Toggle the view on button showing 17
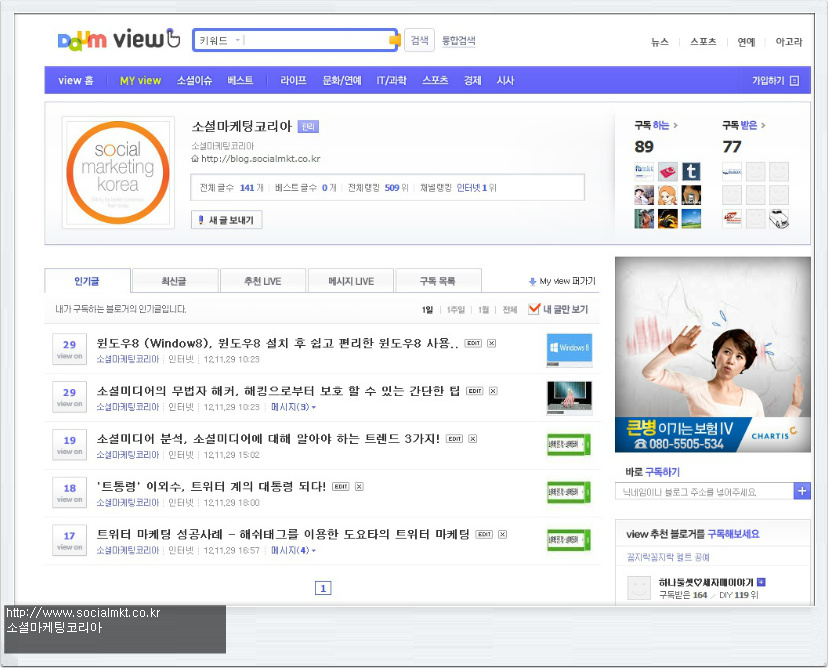Image resolution: width=828 pixels, height=668 pixels. (x=70, y=540)
